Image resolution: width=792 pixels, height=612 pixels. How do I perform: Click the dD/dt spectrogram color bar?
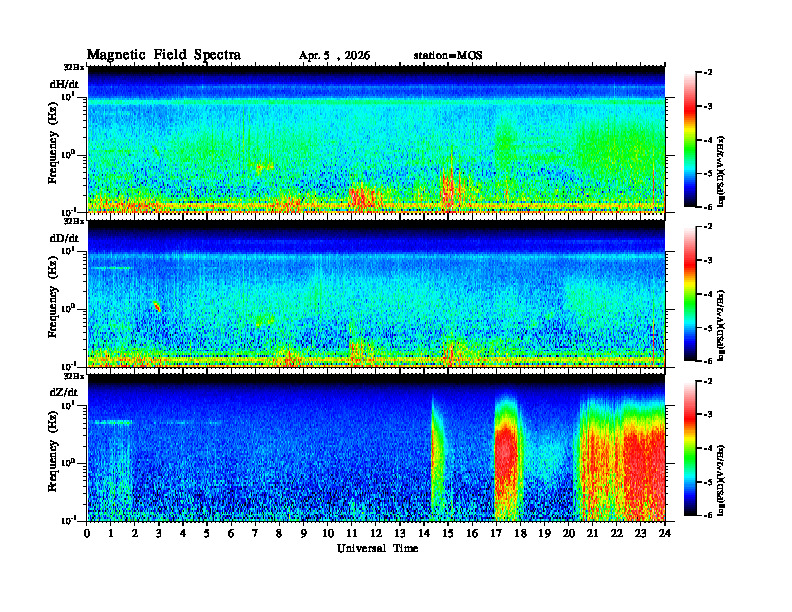tap(690, 294)
